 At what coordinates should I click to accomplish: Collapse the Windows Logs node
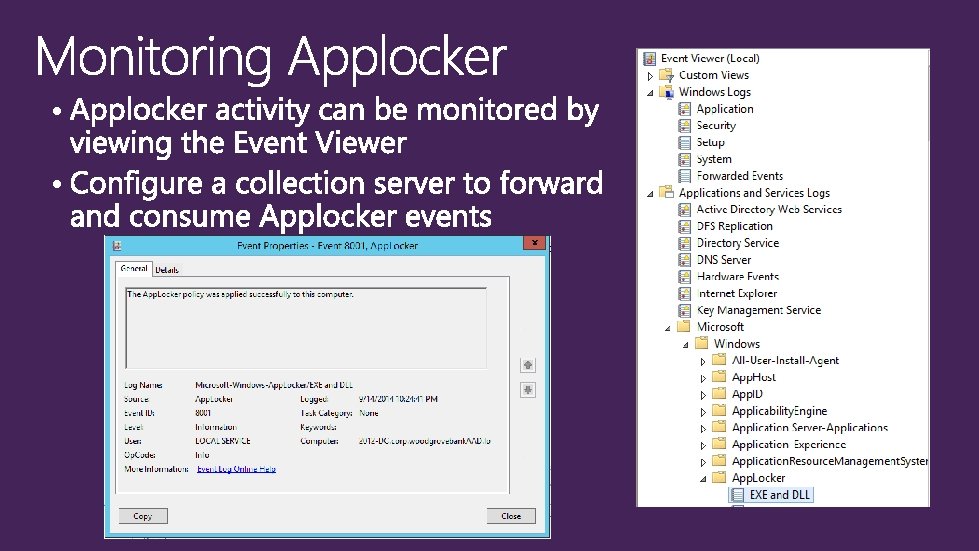point(651,93)
